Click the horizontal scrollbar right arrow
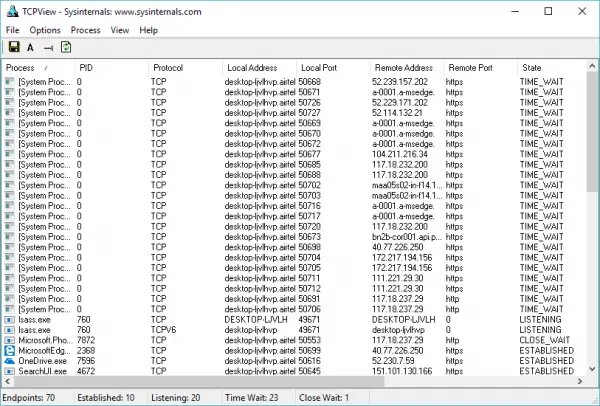Screen dimensions: 600x406 580,381
